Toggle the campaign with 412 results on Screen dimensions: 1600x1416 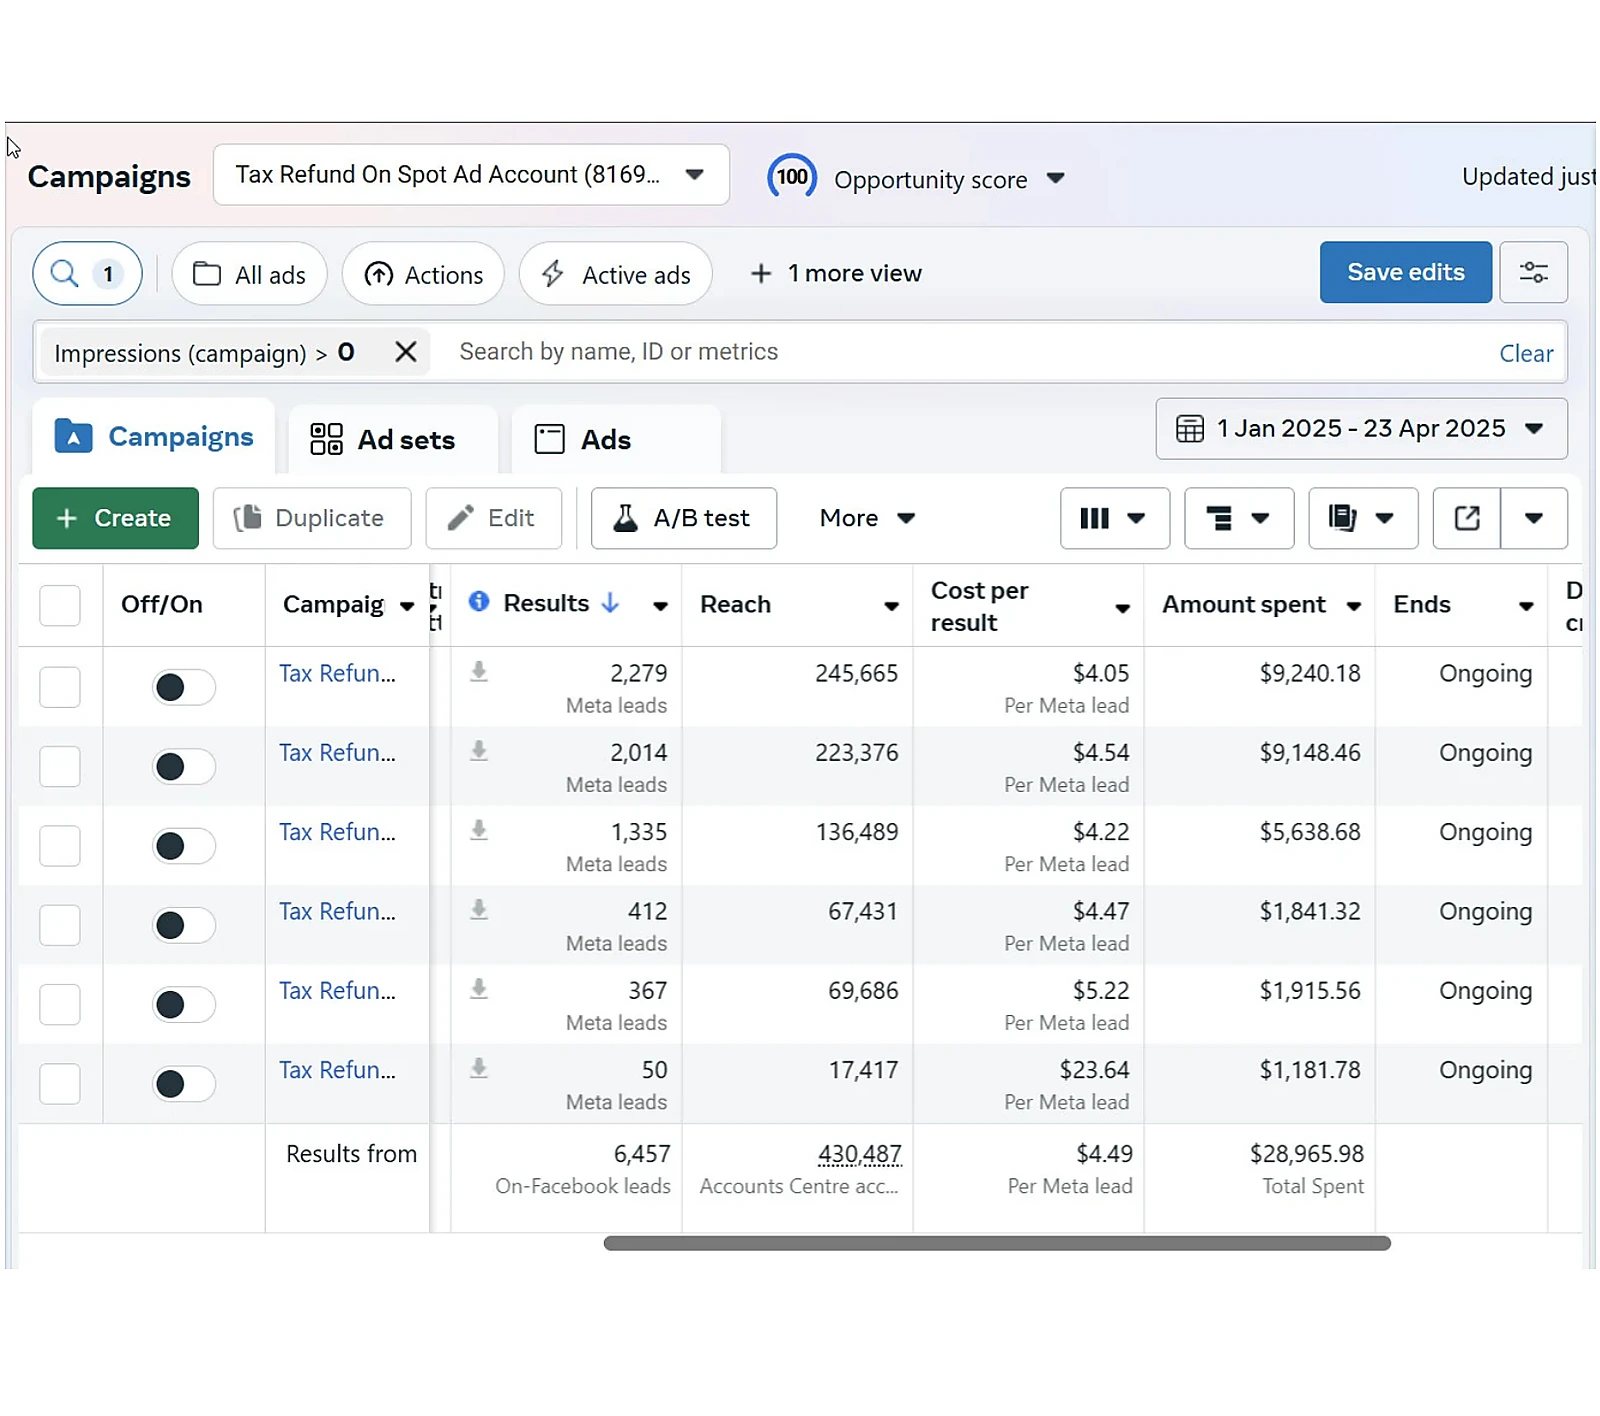pyautogui.click(x=184, y=925)
